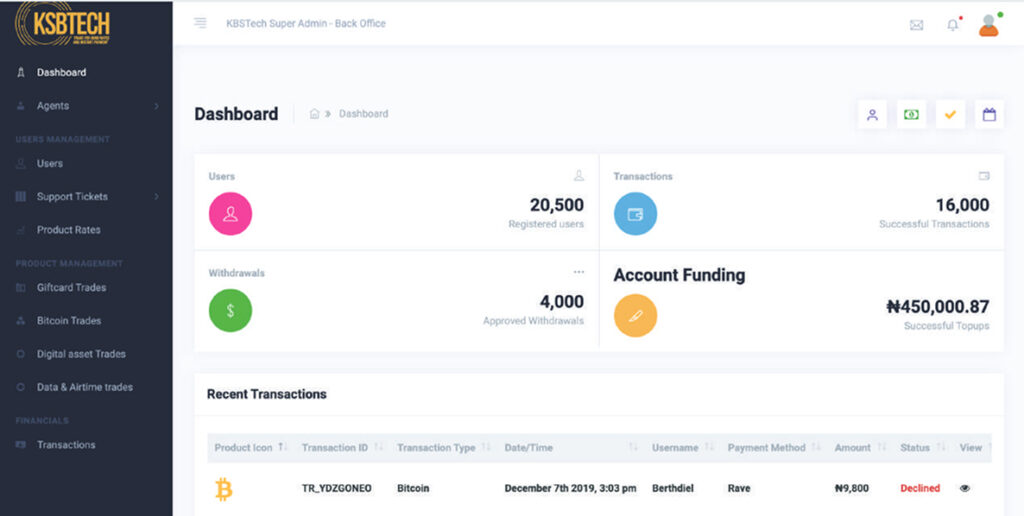Click the orange checkmark quick-action button
This screenshot has height=516, width=1024.
click(x=950, y=115)
